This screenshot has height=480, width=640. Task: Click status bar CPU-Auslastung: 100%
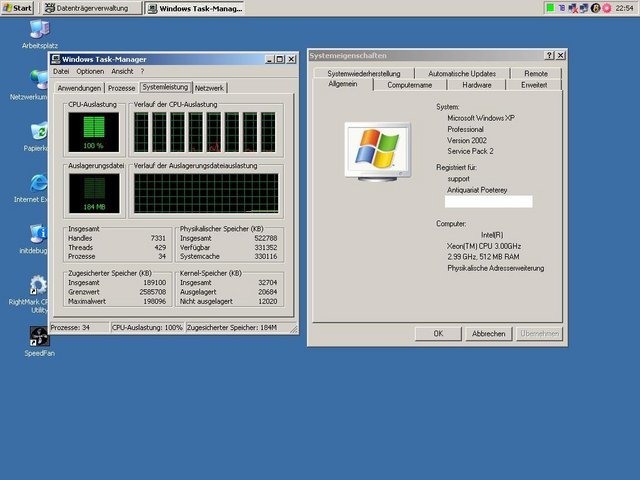[147, 327]
